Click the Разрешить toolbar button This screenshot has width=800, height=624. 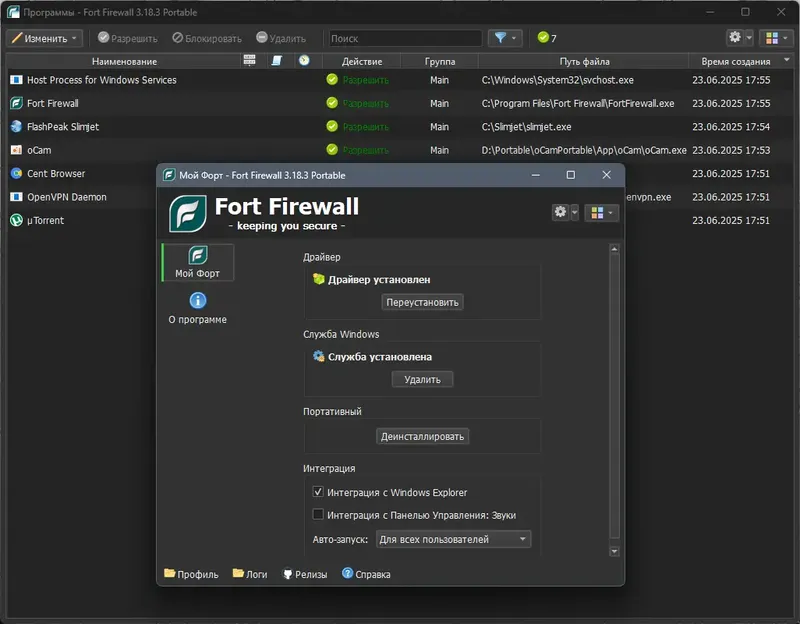[x=128, y=38]
